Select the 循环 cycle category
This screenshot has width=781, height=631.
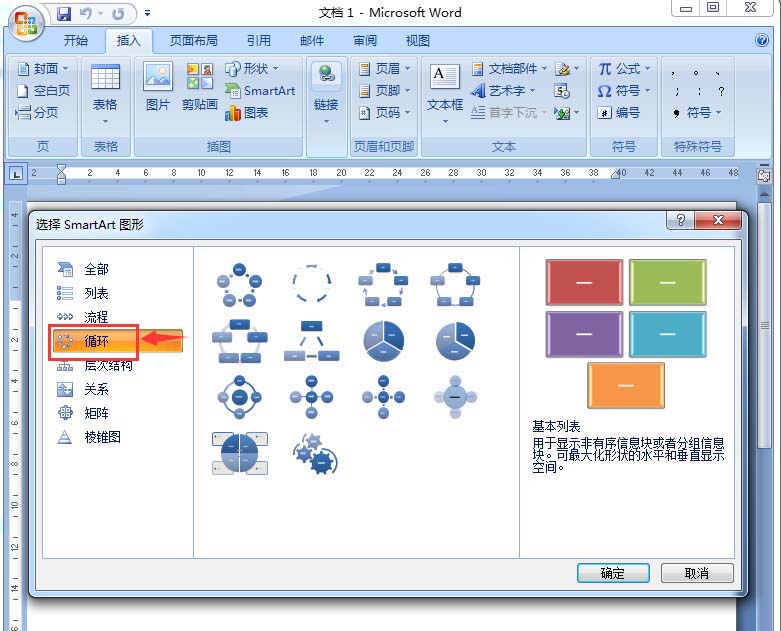[x=118, y=341]
